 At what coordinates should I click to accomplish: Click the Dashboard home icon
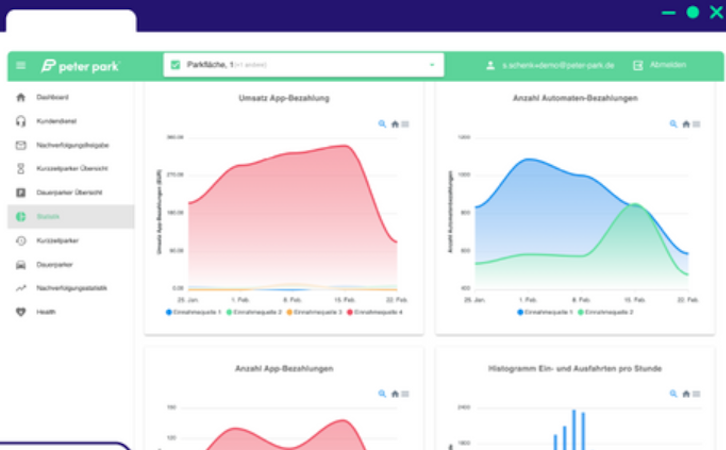[x=21, y=97]
